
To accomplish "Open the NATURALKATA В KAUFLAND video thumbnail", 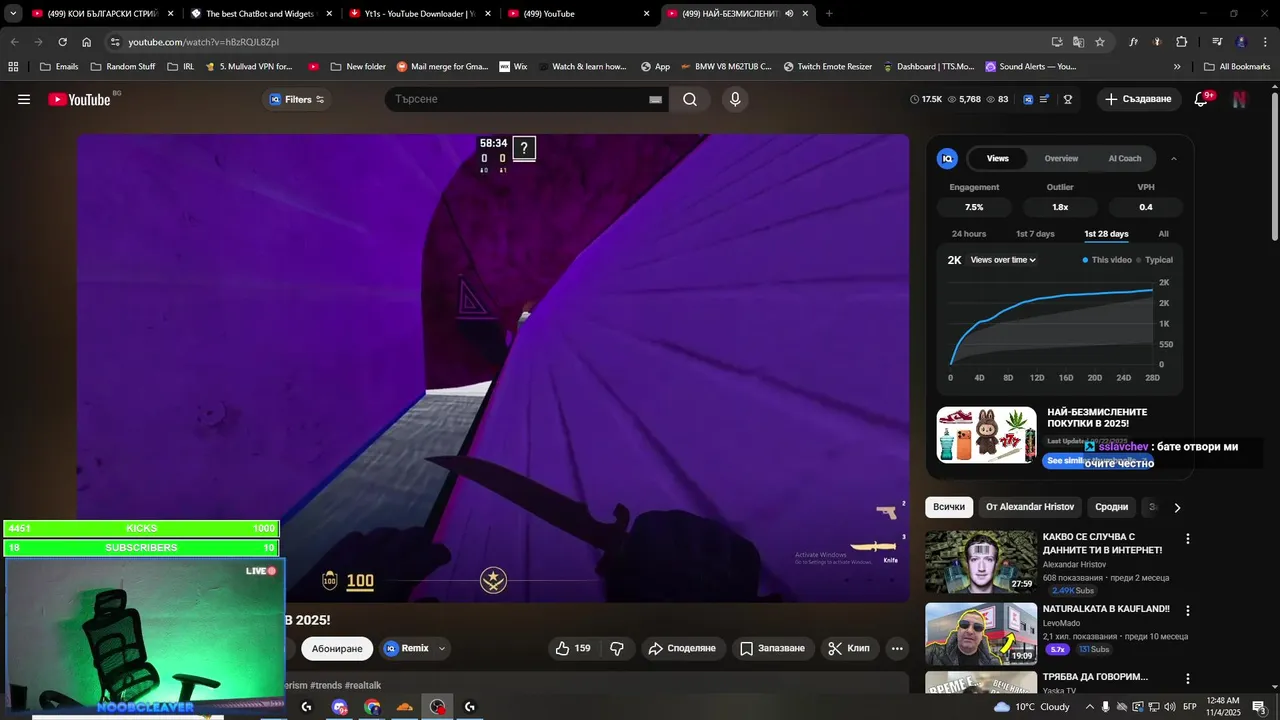I will [x=981, y=634].
